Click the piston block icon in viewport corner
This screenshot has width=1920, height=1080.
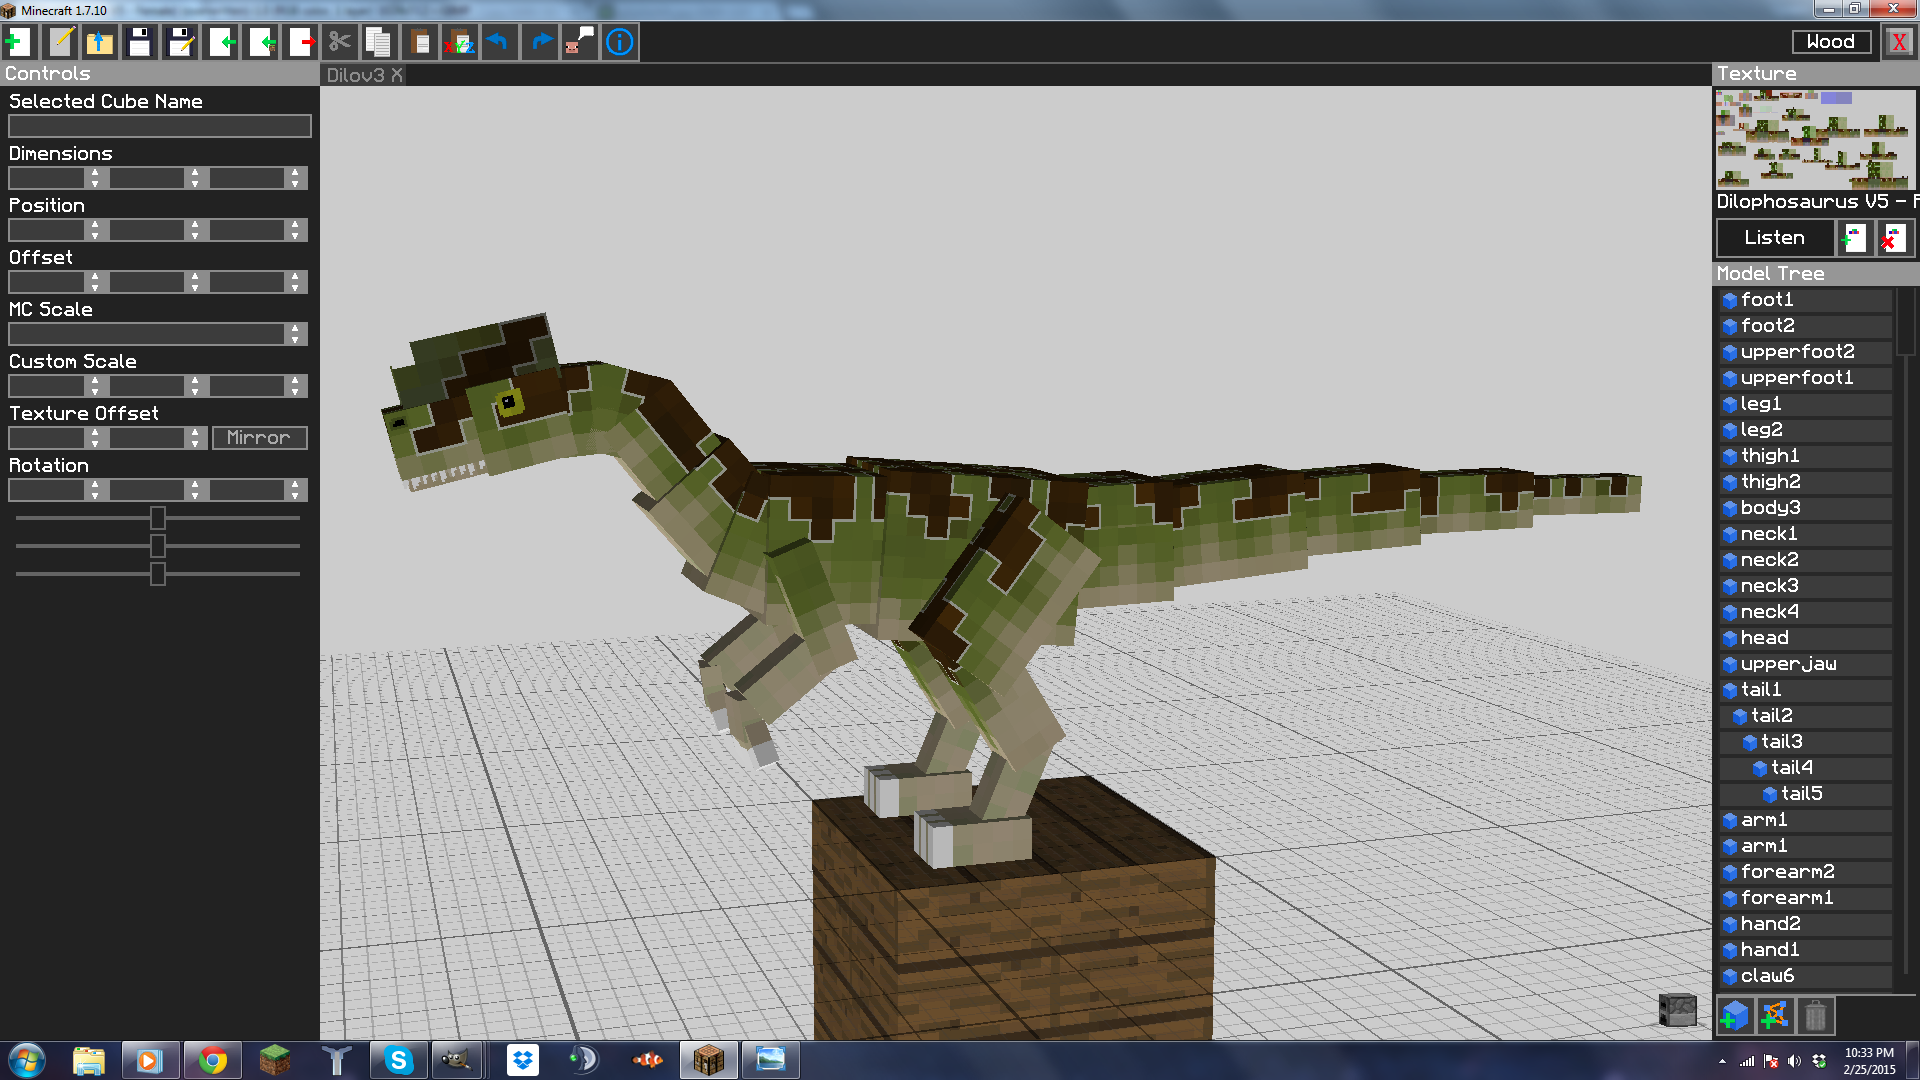pos(1678,1009)
